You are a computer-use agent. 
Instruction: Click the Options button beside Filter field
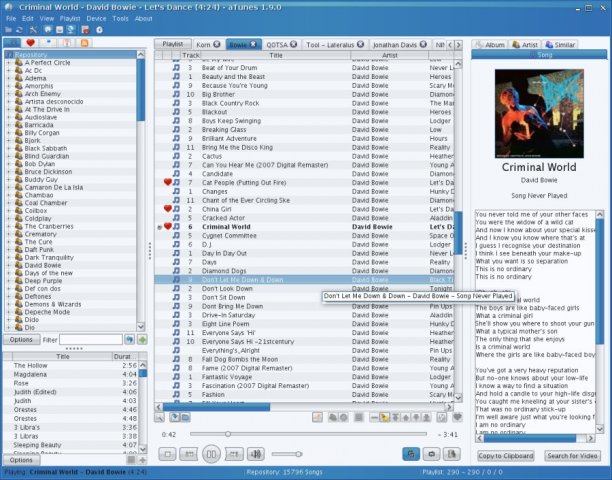[21, 340]
